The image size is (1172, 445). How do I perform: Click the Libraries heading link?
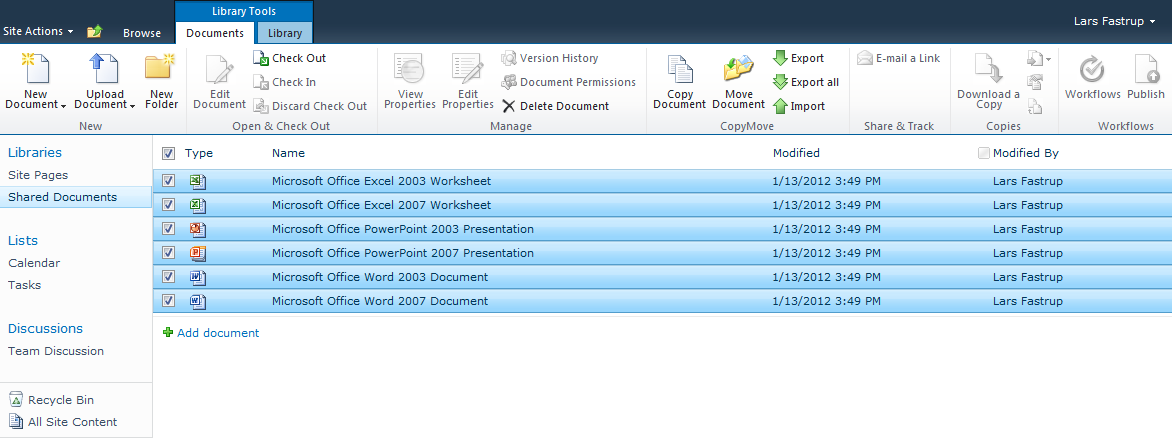[x=35, y=153]
